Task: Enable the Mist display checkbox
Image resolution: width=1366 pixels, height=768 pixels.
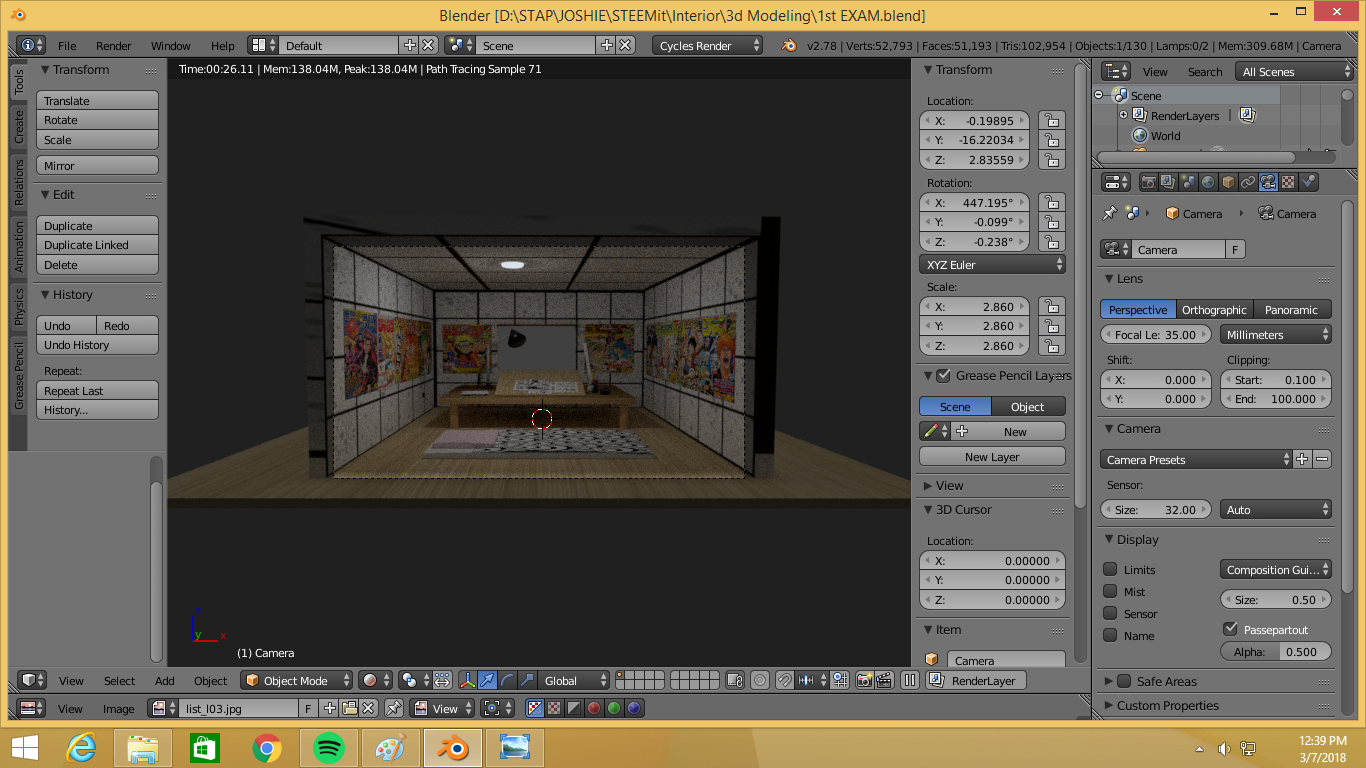Action: coord(1110,591)
